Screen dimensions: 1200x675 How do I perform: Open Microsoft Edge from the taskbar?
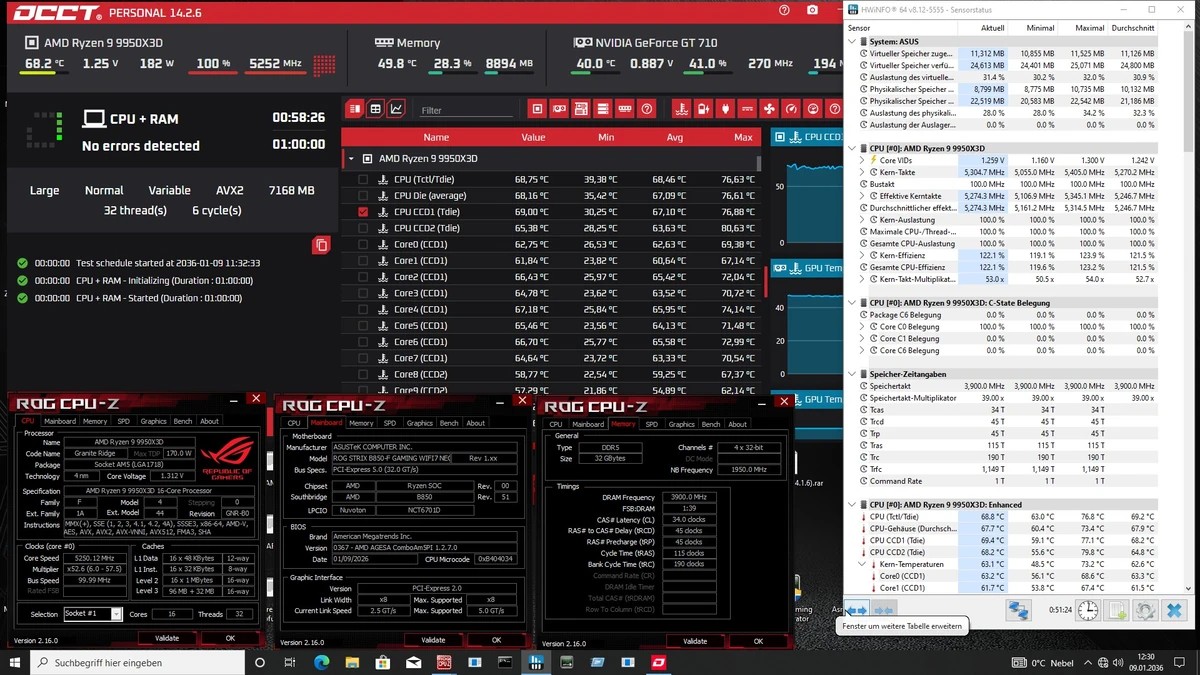click(x=322, y=662)
